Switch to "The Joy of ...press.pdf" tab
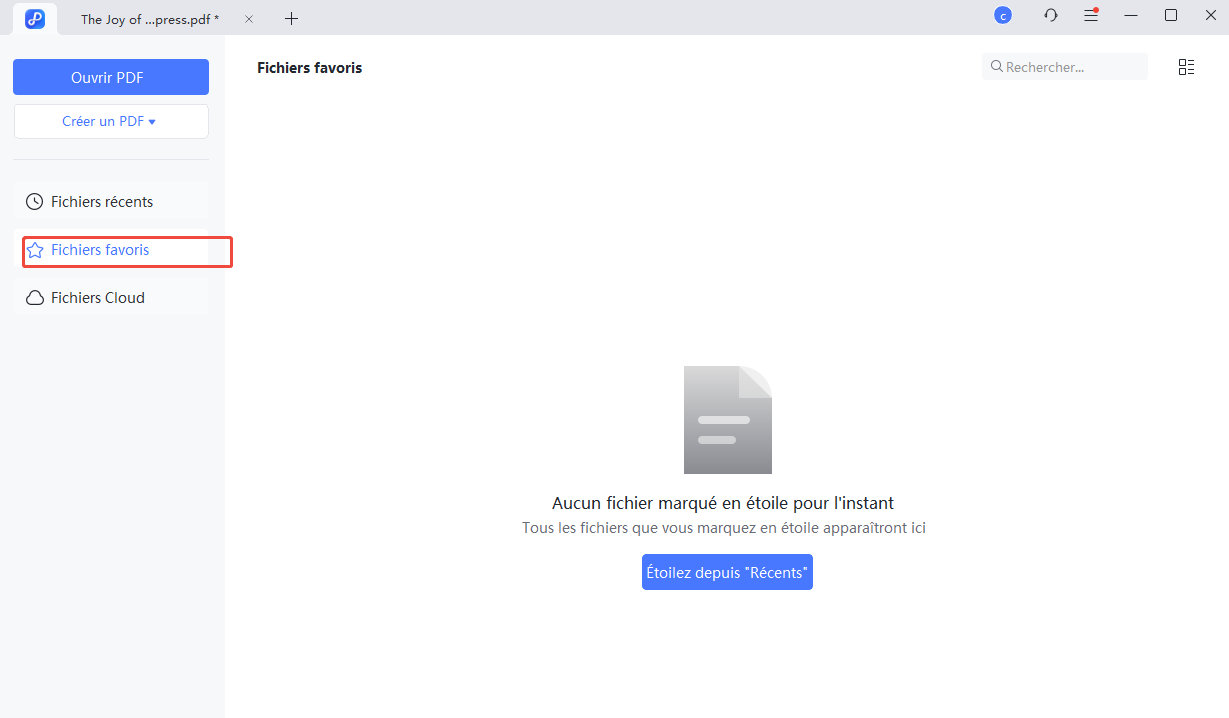The image size is (1229, 718). tap(150, 19)
